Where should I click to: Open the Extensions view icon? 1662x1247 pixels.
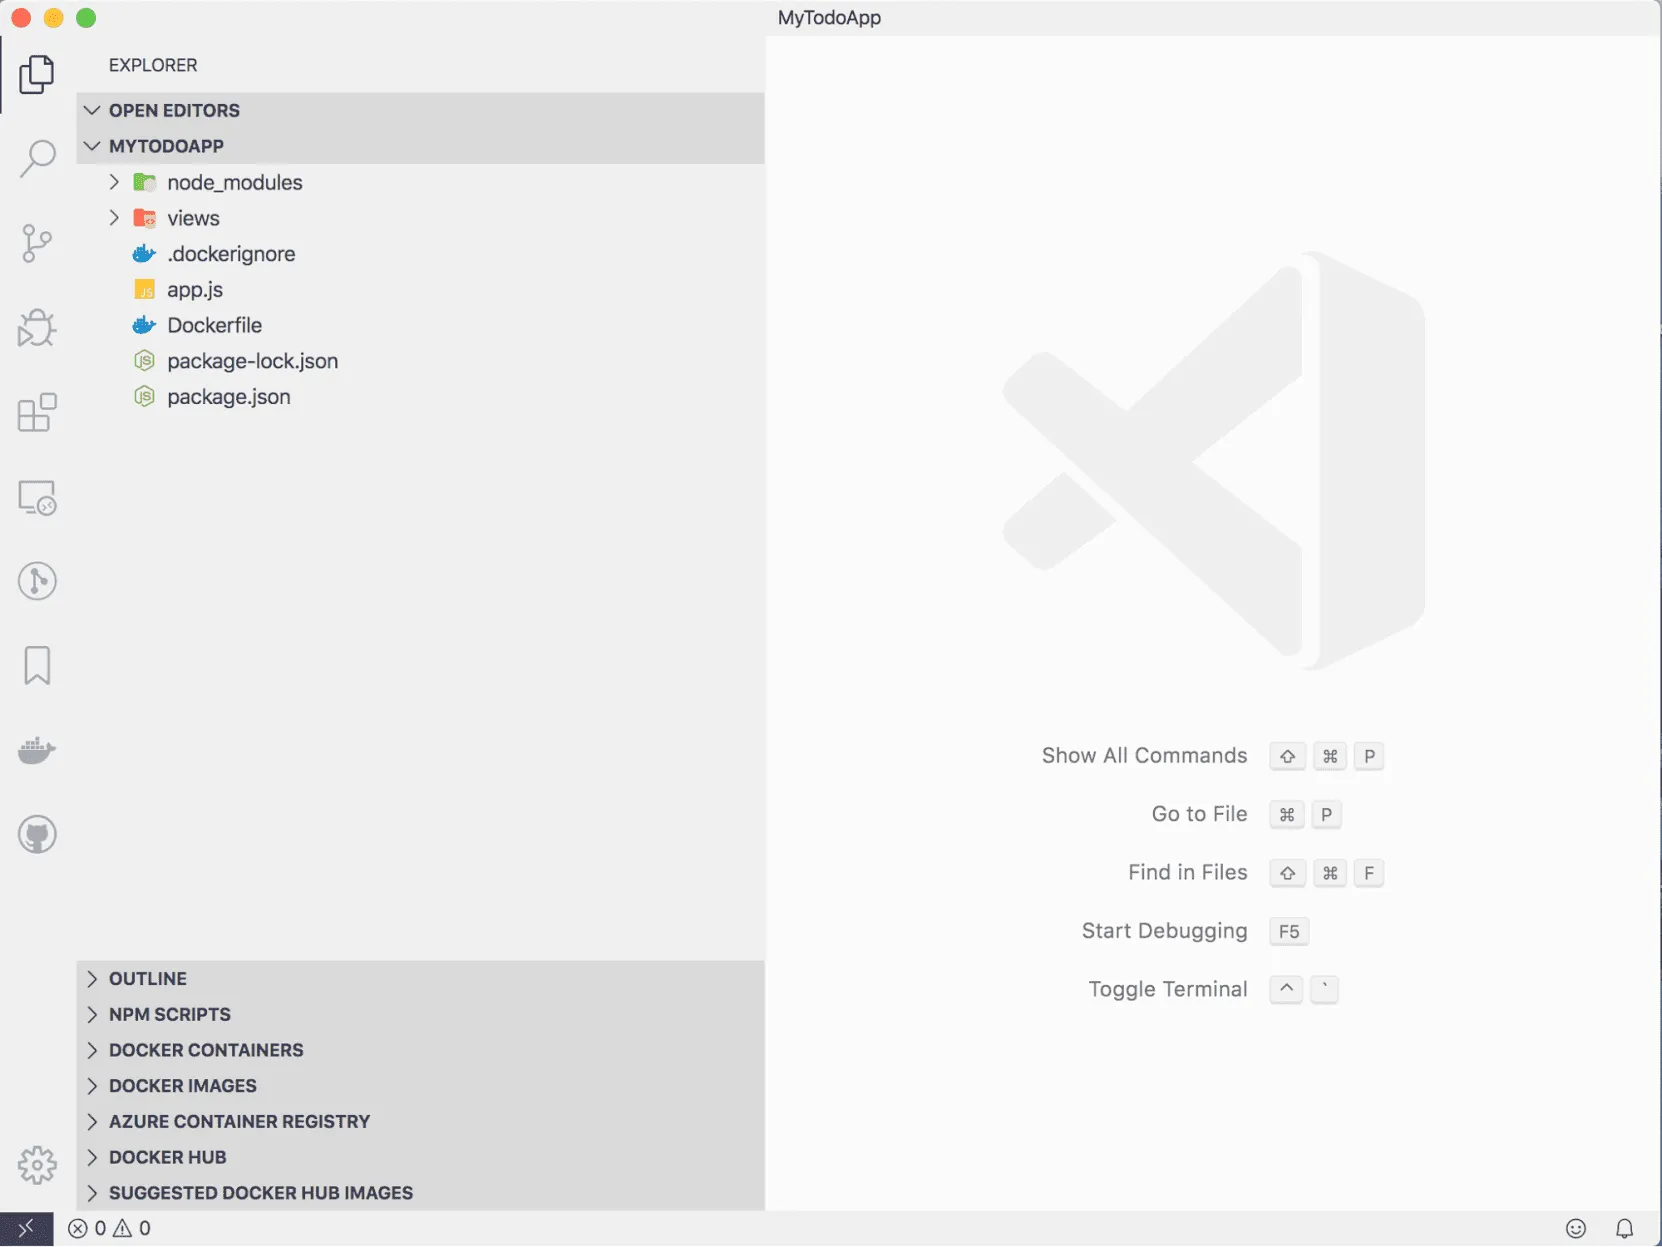pos(37,412)
